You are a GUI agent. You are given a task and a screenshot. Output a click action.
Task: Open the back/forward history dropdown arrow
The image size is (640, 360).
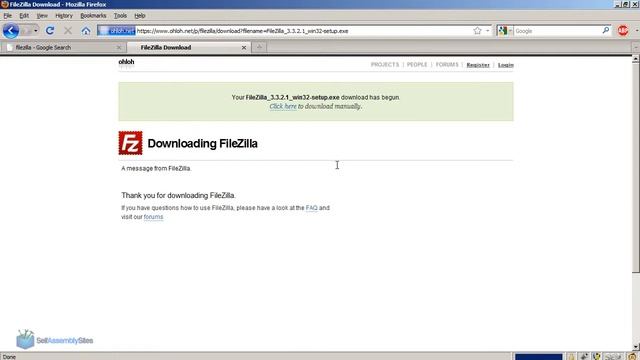(36, 31)
